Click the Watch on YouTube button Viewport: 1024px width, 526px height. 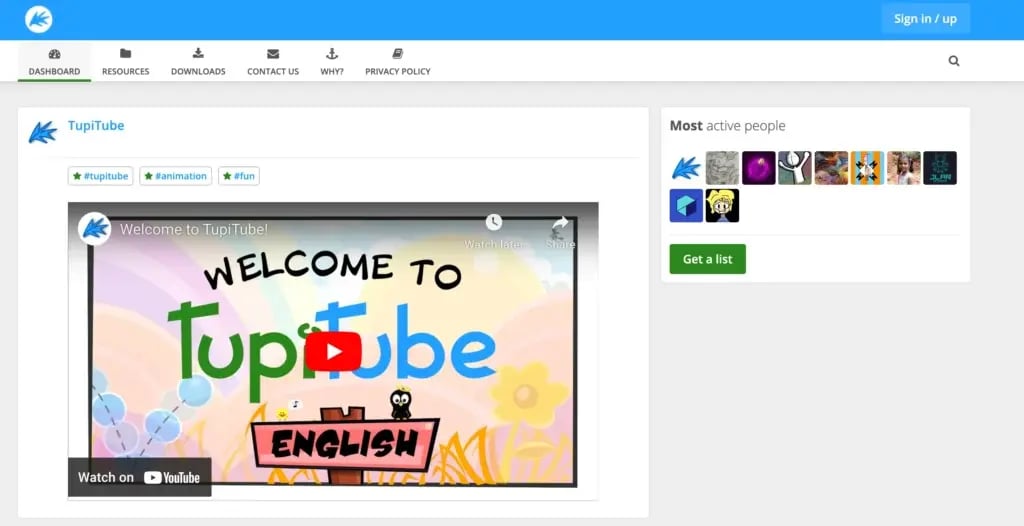139,477
